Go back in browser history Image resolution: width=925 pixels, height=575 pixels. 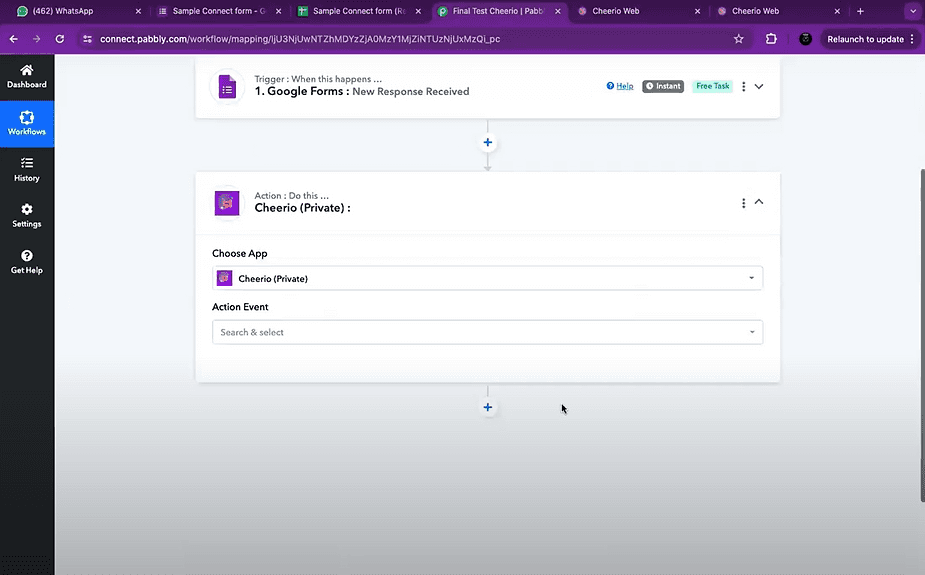[x=14, y=39]
